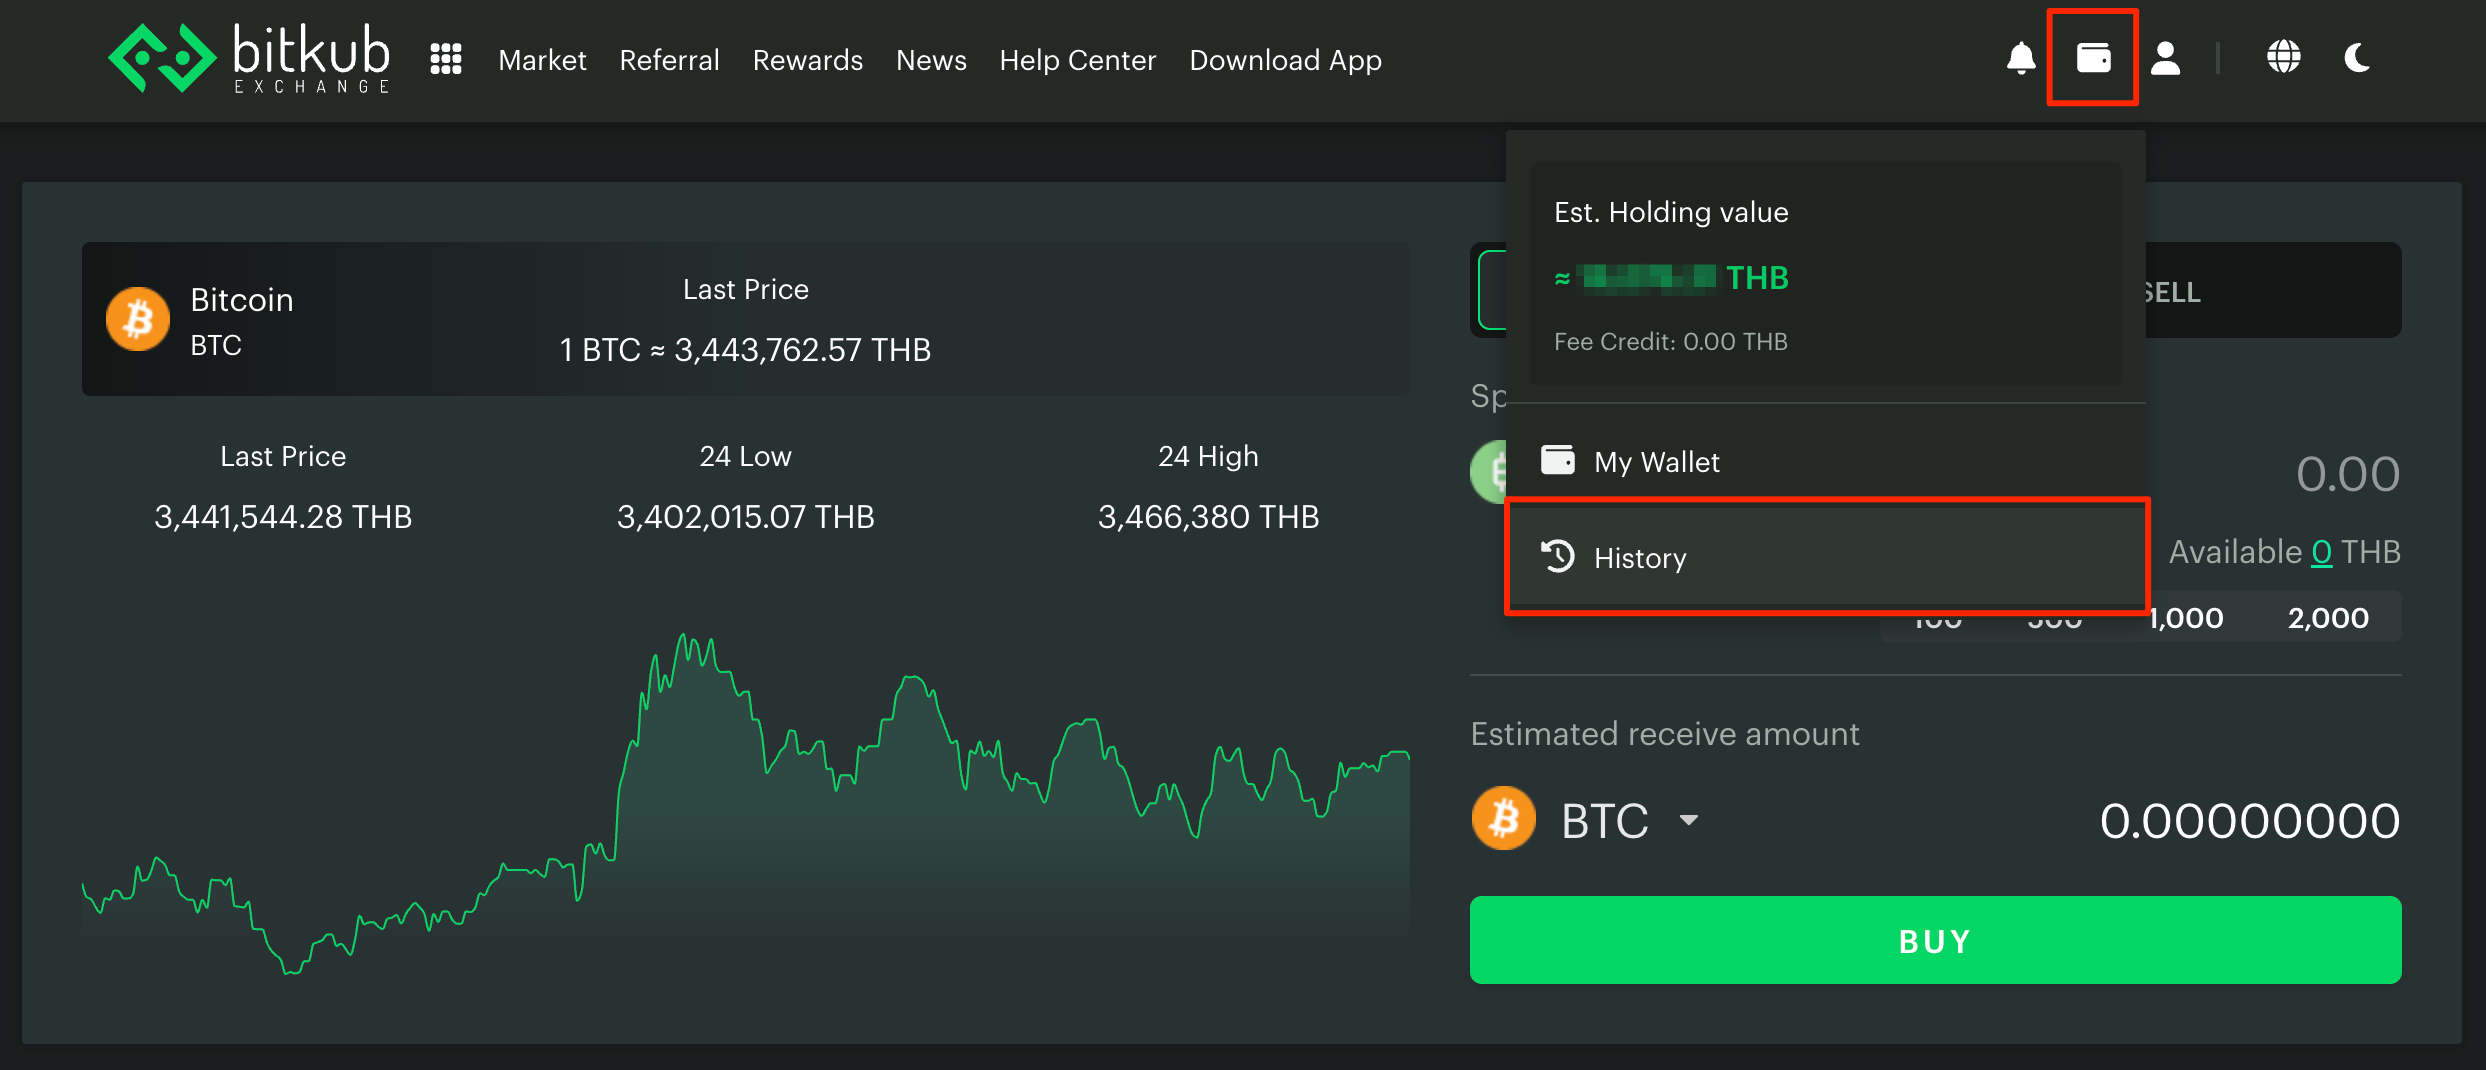Screen dimensions: 2486x1070
Task: Click the Bitcoin name label
Action: [242, 299]
